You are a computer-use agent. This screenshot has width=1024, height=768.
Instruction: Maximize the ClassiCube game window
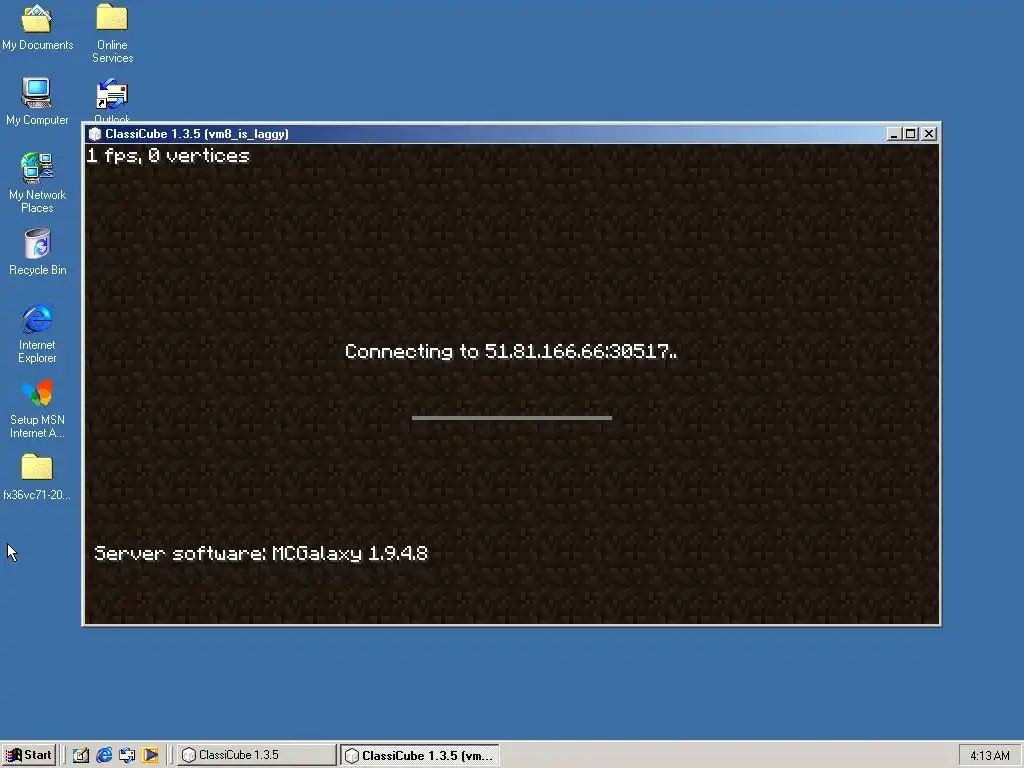click(x=910, y=134)
